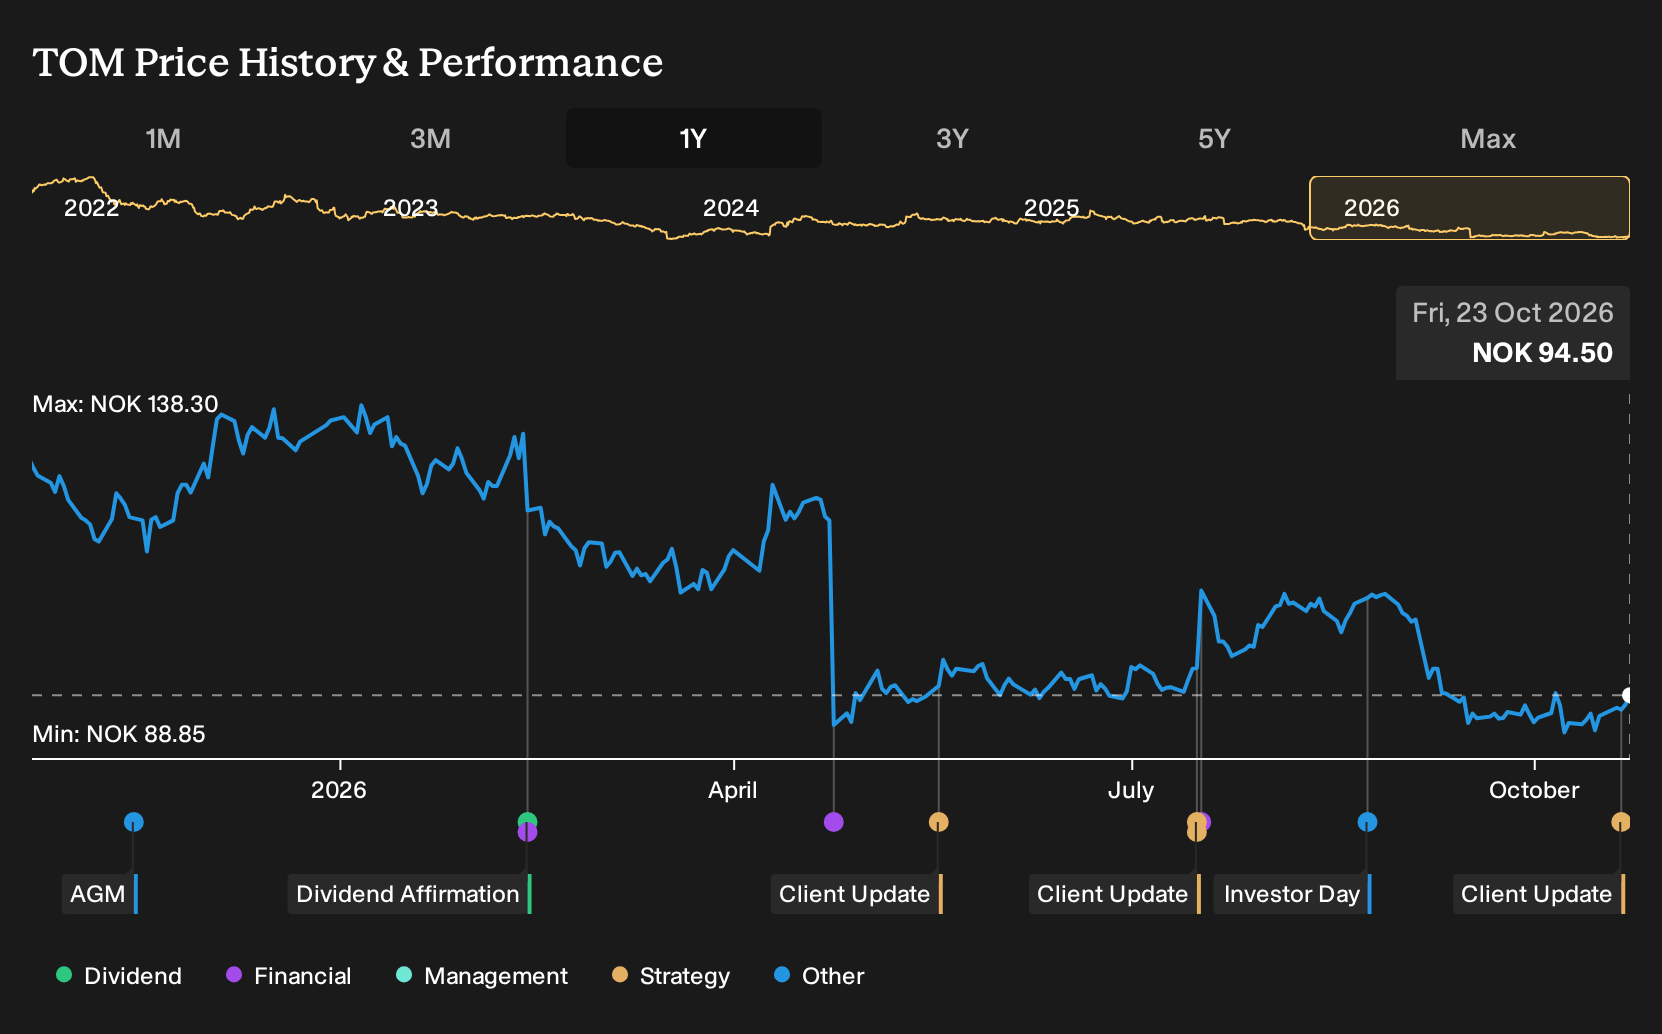Click the NOK 94.50 tooltip value
The width and height of the screenshot is (1662, 1034).
(x=1542, y=353)
